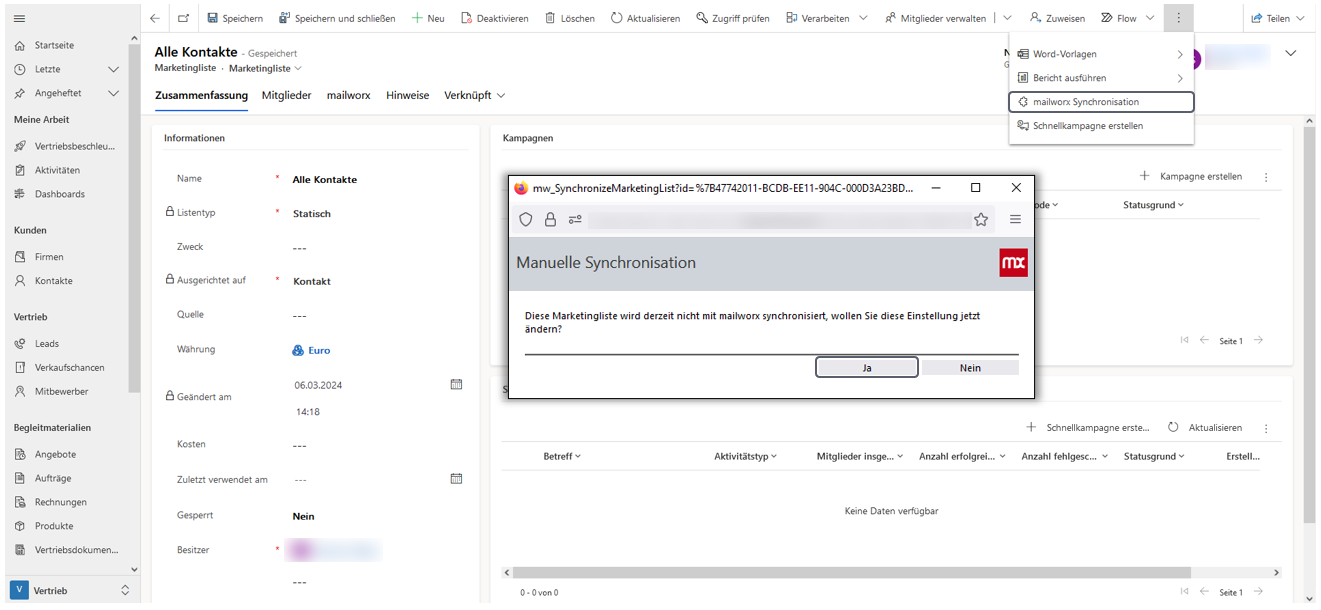
Task: Click Ja in the synchronisation dialog
Action: point(867,368)
